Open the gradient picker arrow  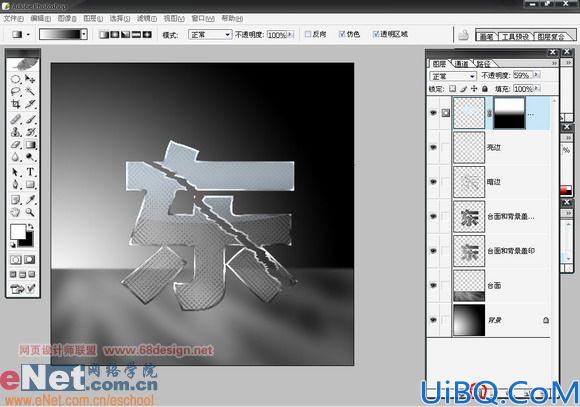click(84, 34)
